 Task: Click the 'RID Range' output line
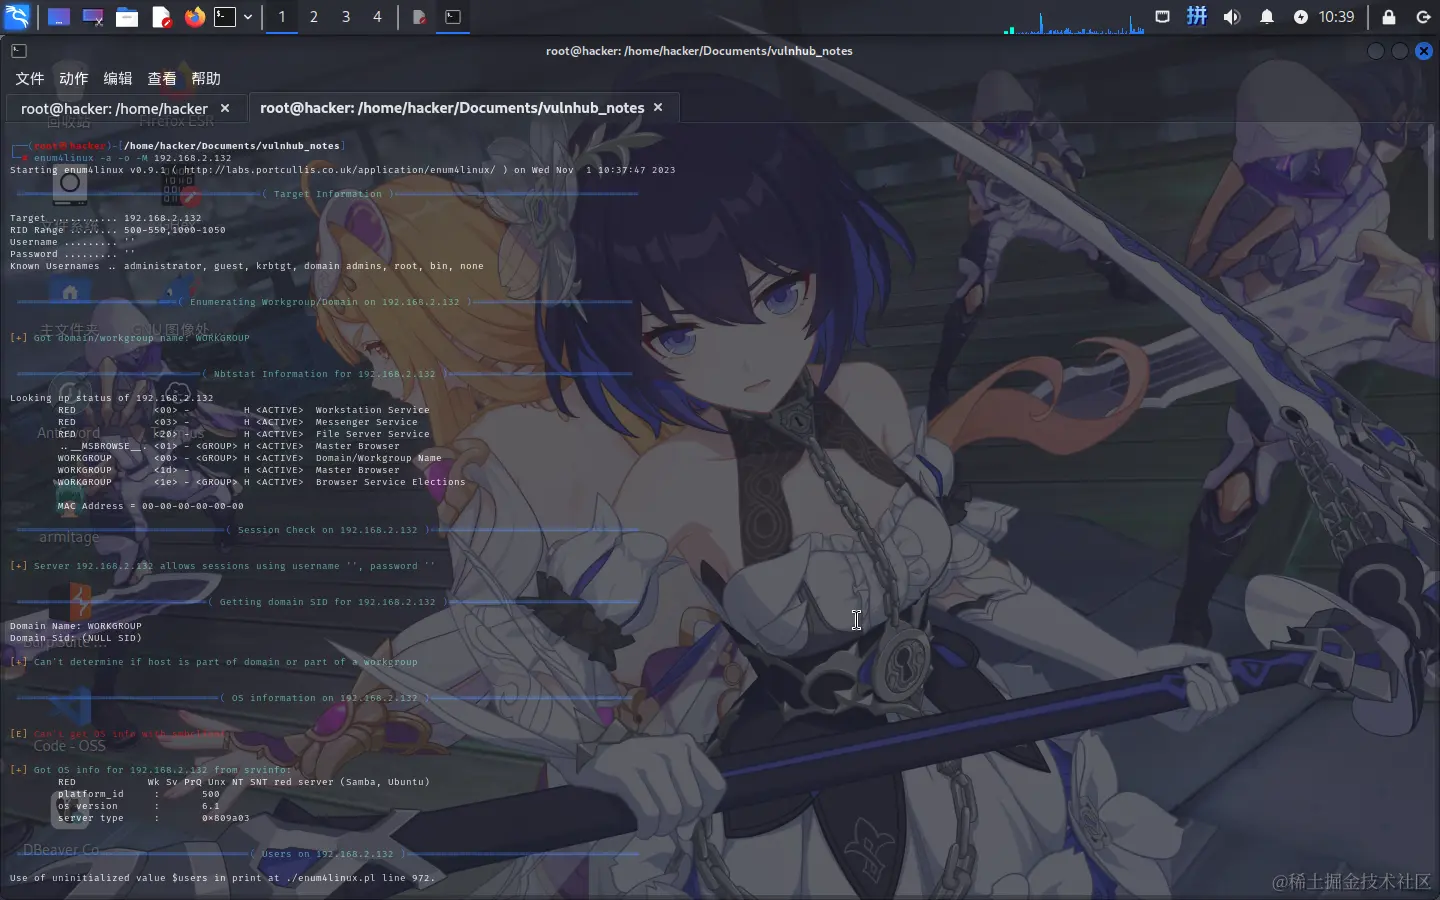(x=117, y=230)
